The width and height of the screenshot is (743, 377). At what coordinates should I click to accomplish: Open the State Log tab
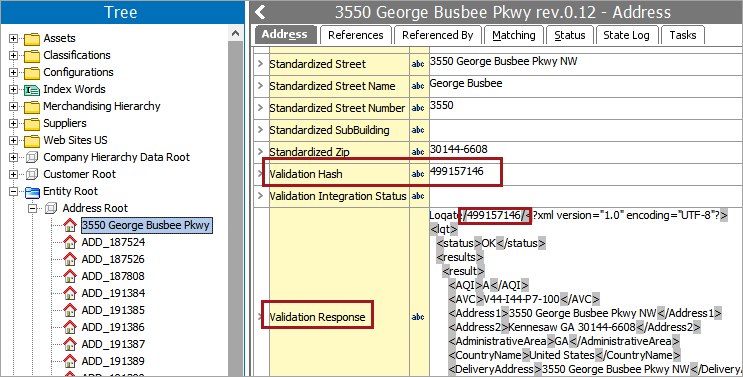pos(626,35)
